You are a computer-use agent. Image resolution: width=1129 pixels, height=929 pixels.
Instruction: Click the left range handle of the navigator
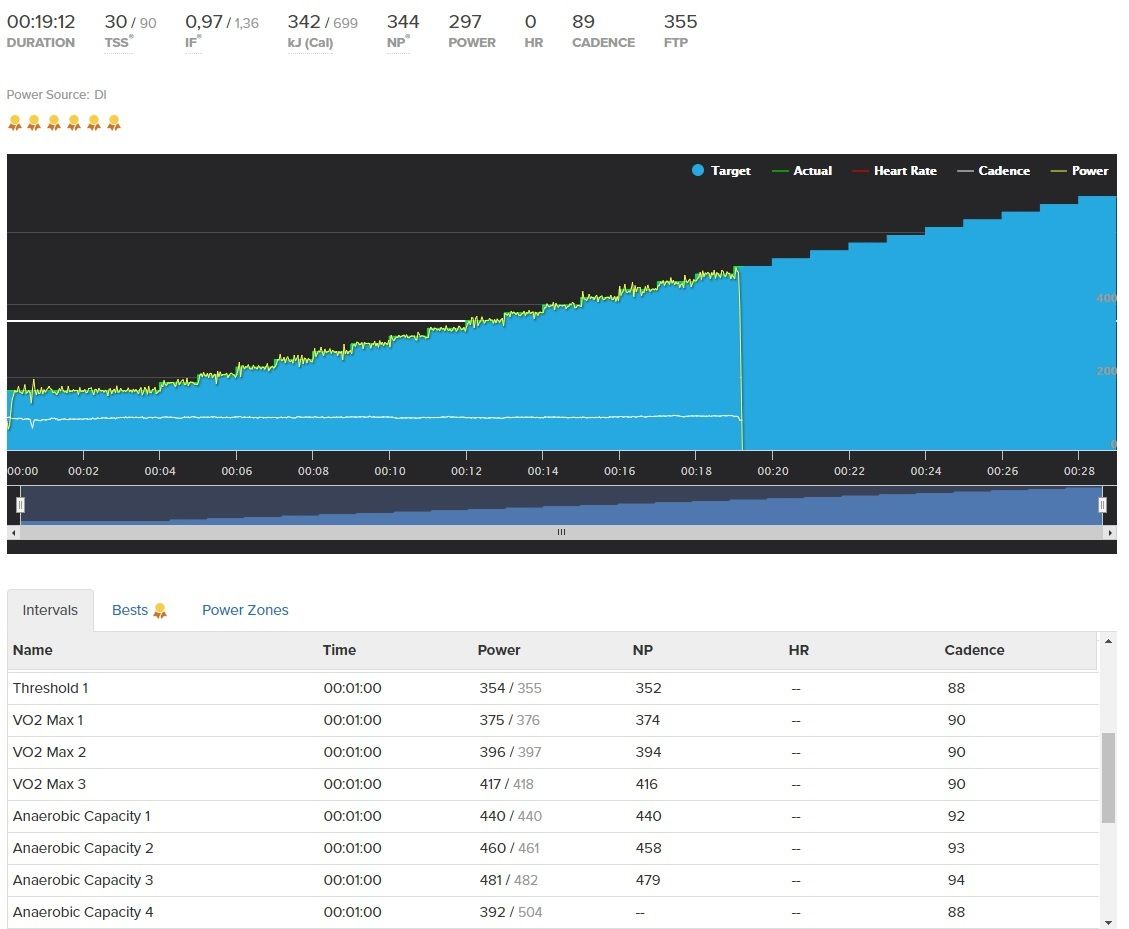[x=20, y=506]
